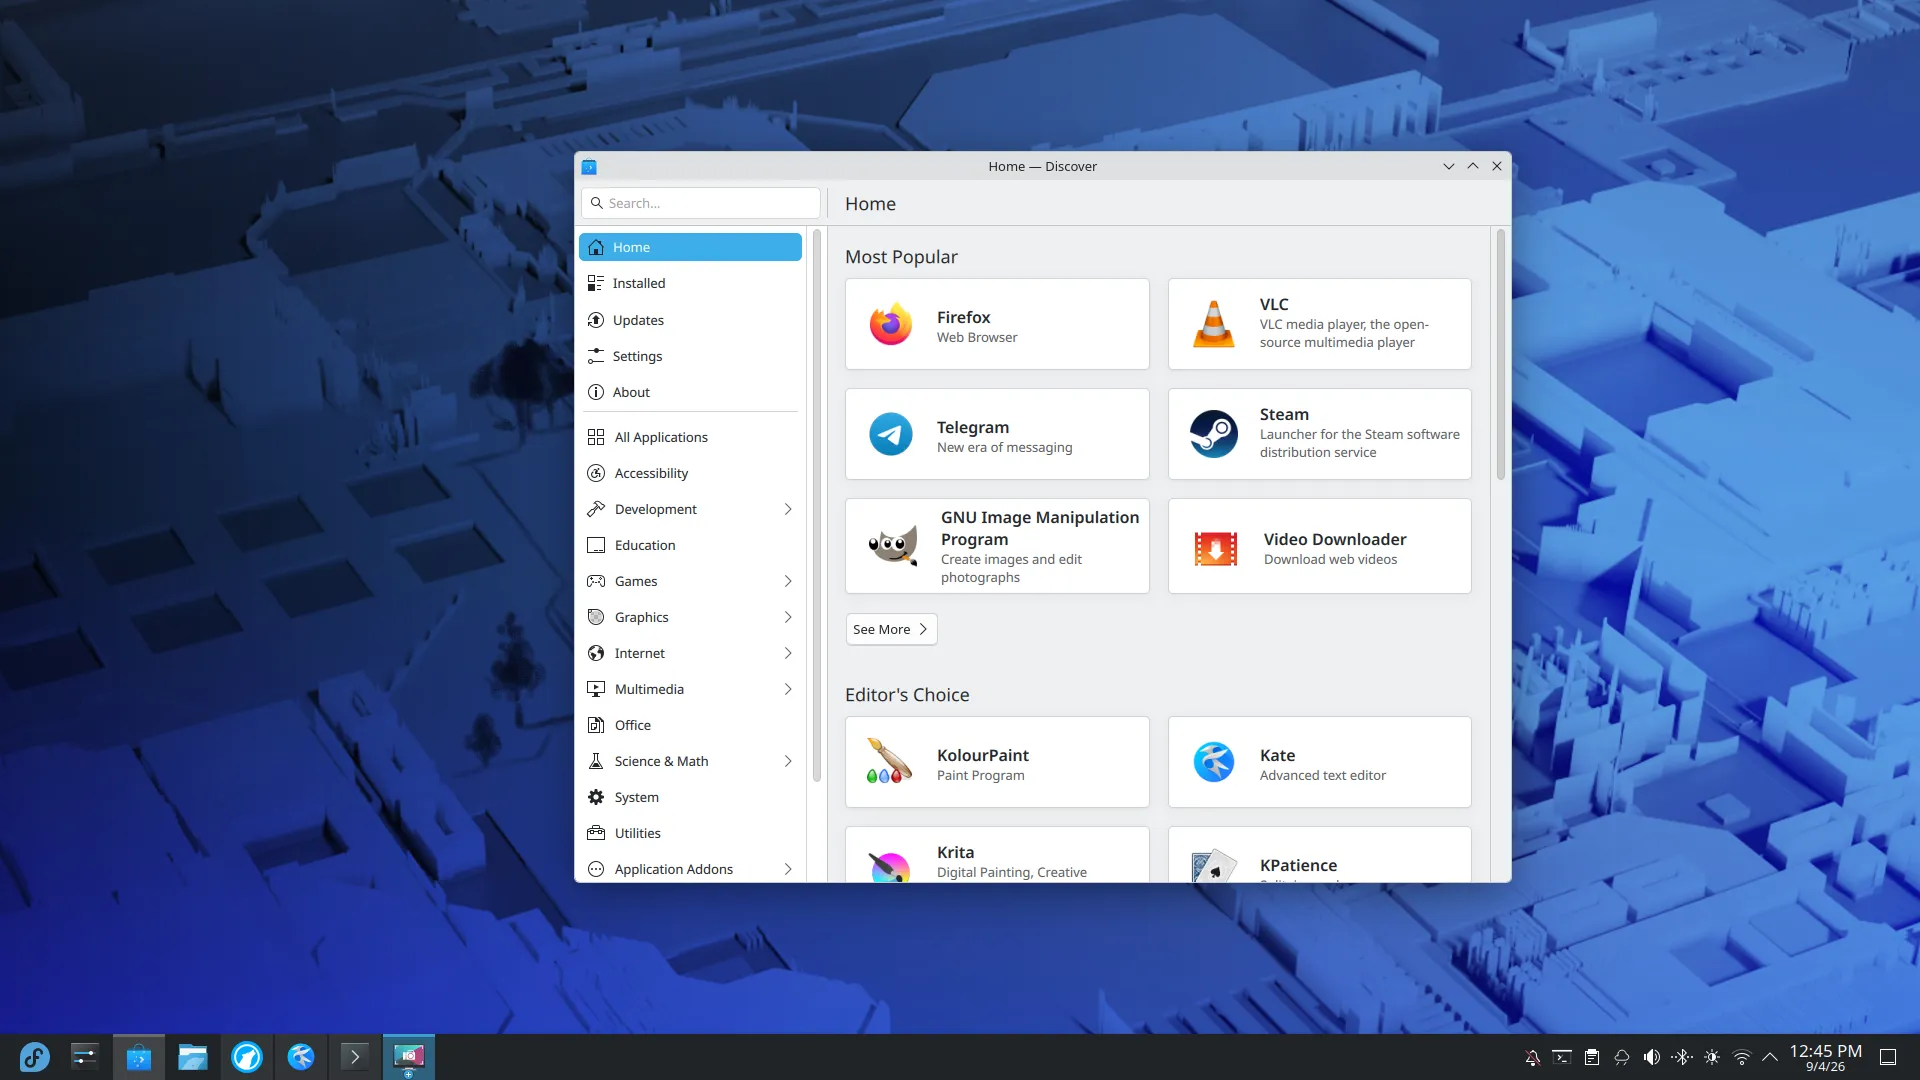Open the Updates page
This screenshot has height=1080, width=1920.
(x=690, y=320)
